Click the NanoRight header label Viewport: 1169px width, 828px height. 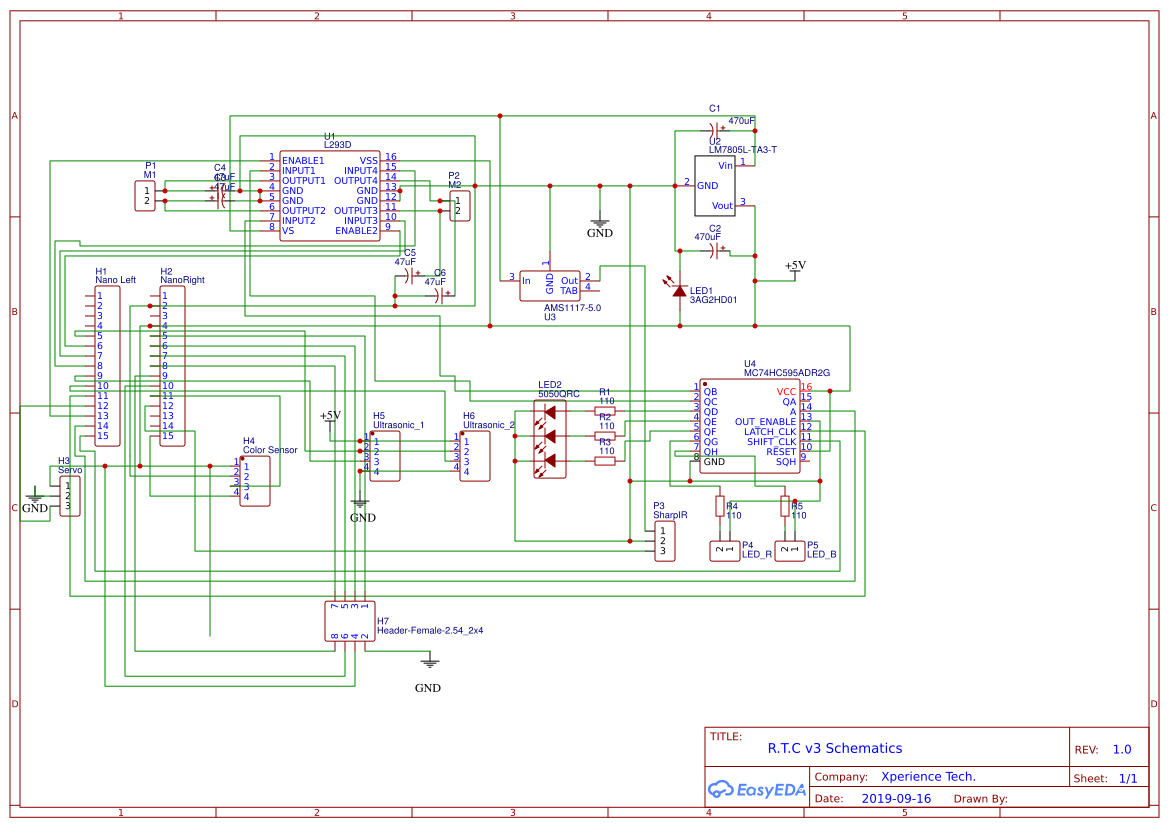coord(182,280)
